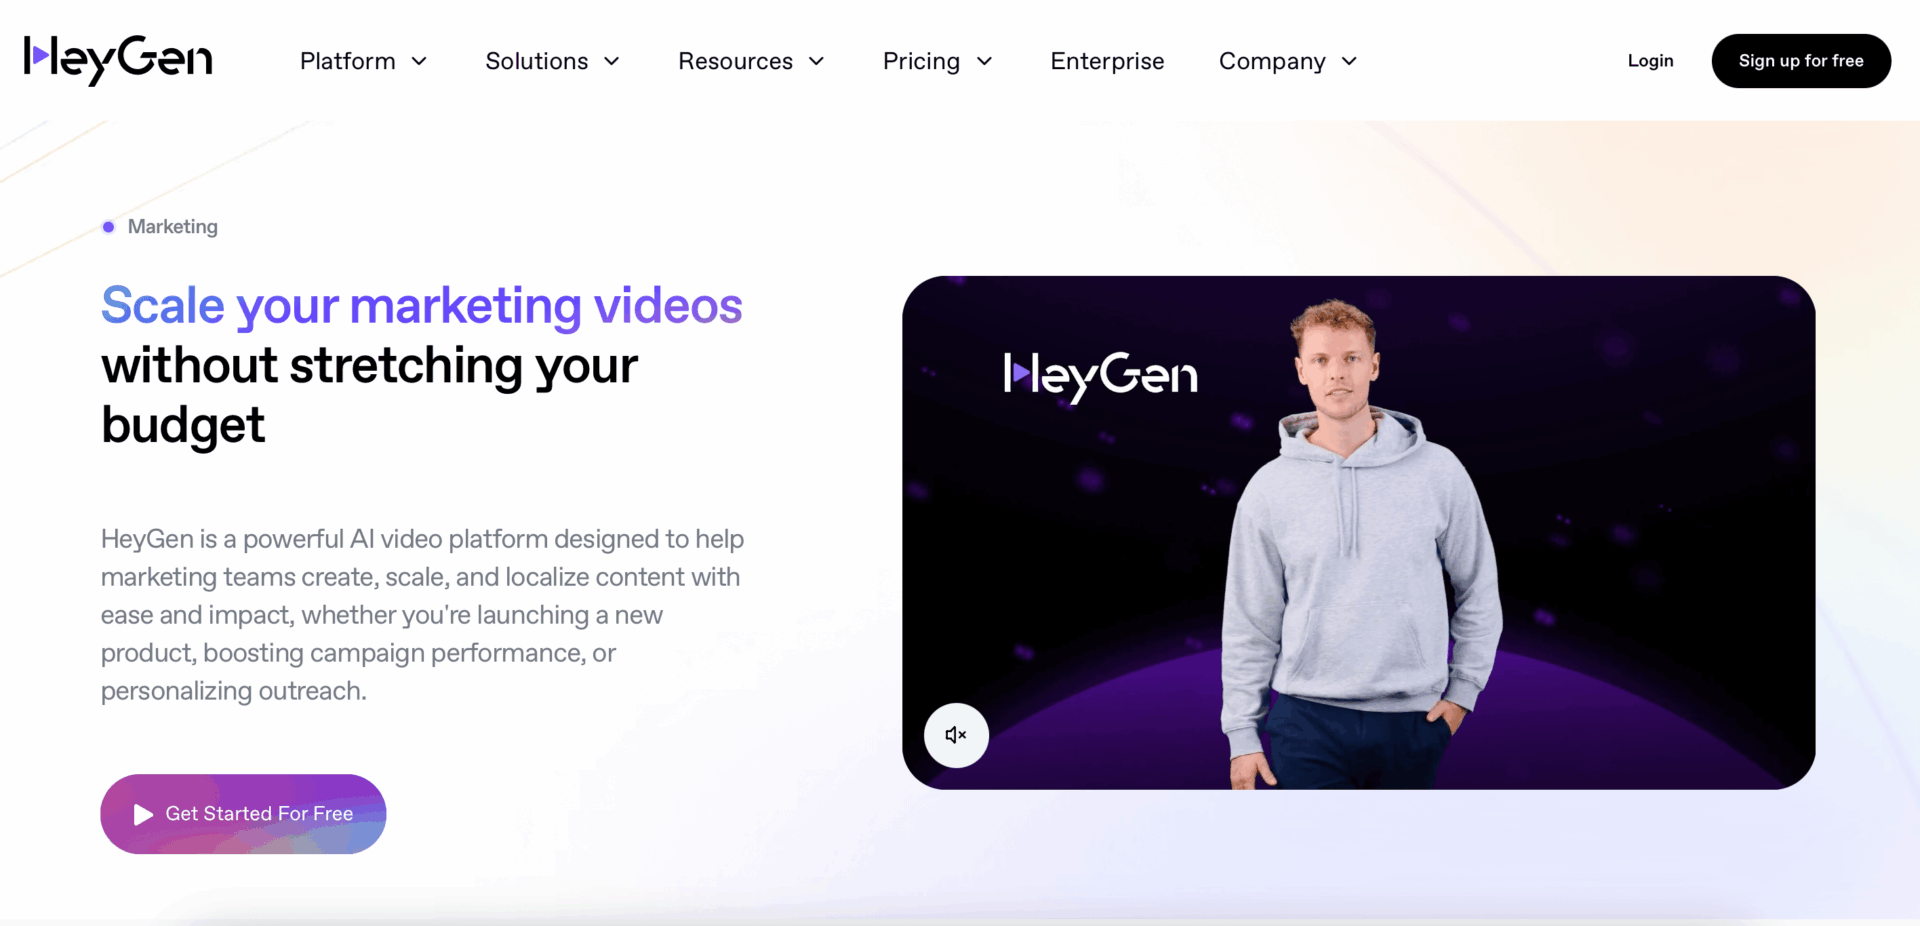Click the HeyGen logo inside the video
This screenshot has height=926, width=1920.
[1100, 376]
